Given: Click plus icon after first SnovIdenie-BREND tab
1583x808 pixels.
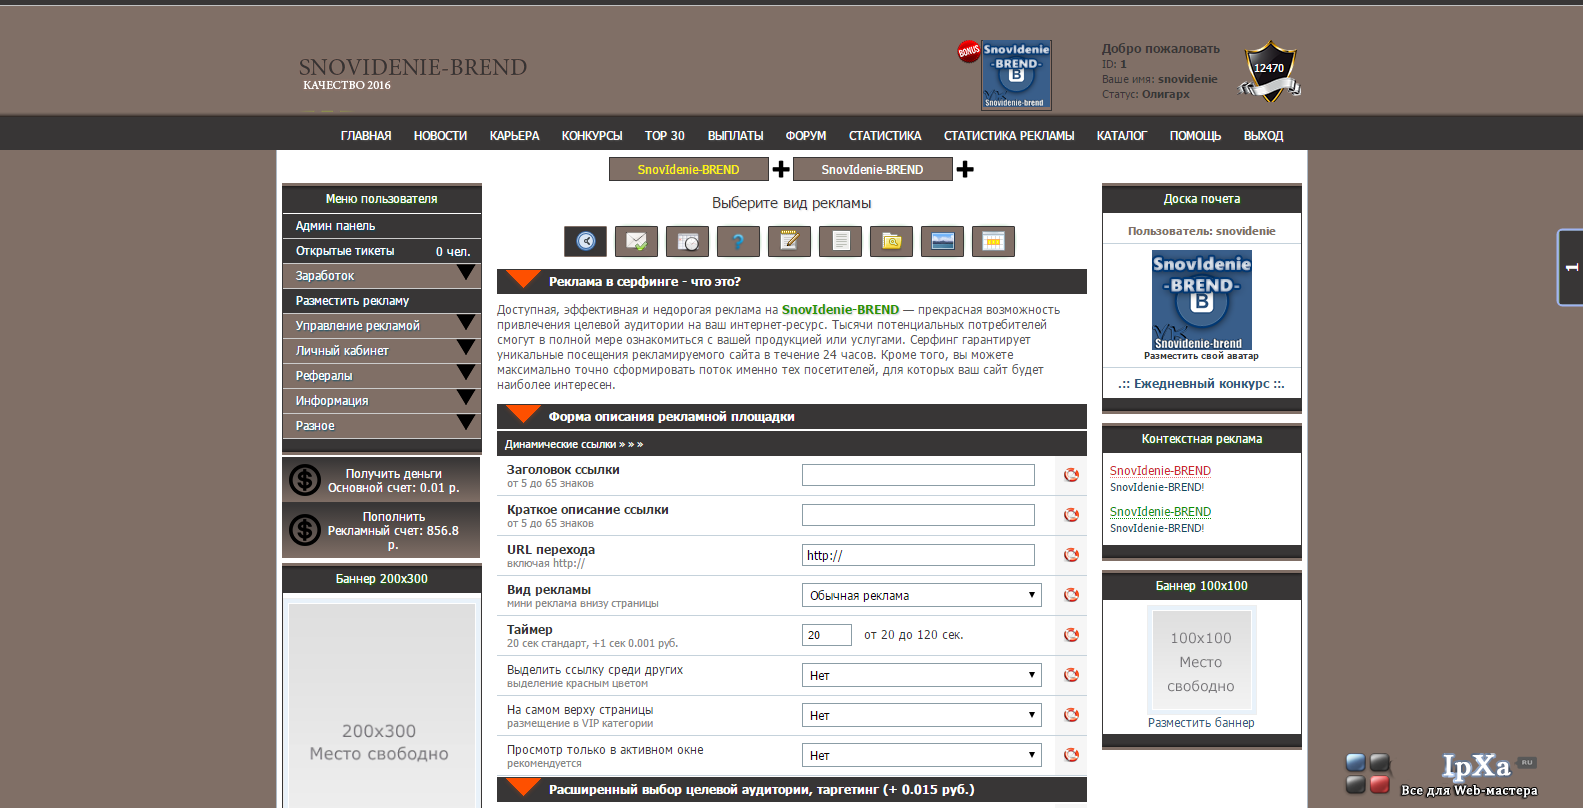Looking at the screenshot, I should tap(781, 169).
